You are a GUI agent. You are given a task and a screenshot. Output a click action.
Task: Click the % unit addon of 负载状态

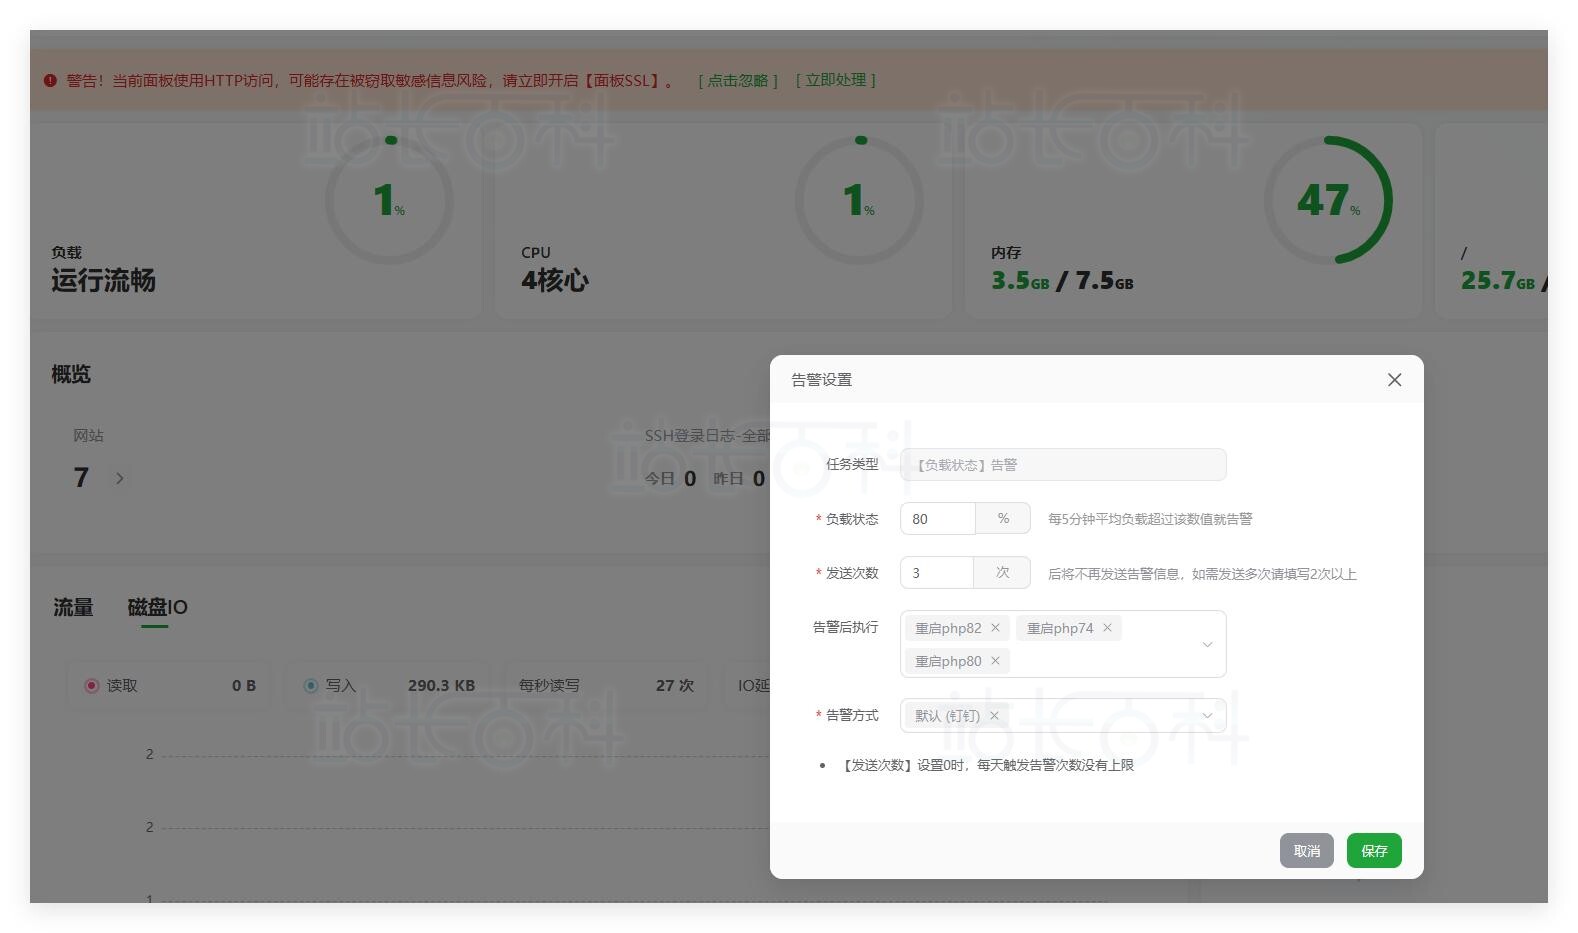click(x=1003, y=519)
